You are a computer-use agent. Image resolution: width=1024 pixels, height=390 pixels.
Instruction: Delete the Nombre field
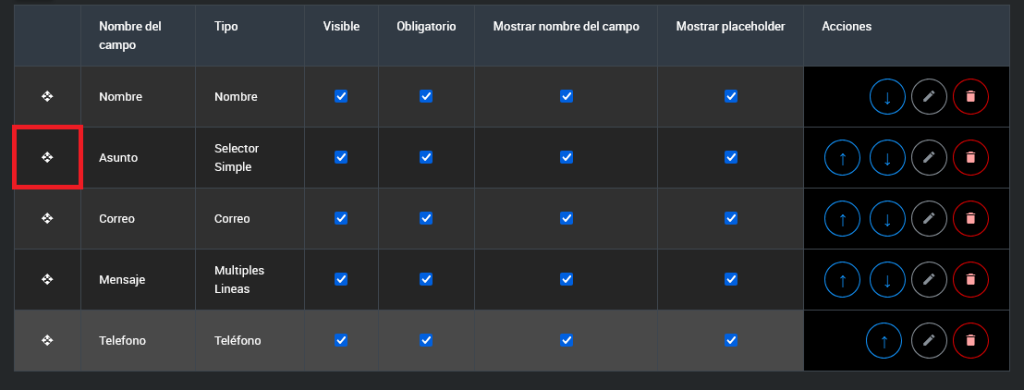[970, 97]
